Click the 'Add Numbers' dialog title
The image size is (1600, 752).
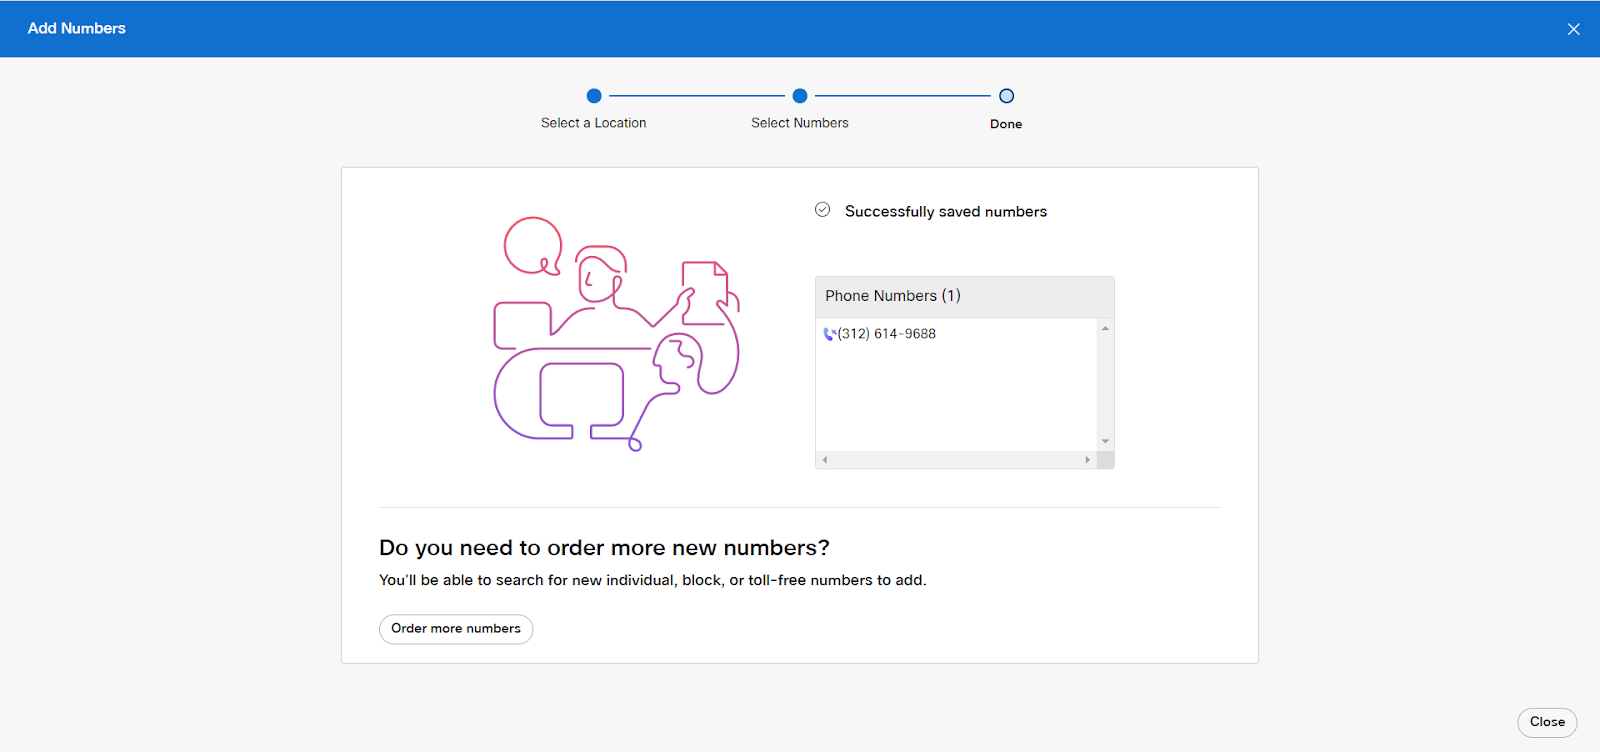coord(77,28)
